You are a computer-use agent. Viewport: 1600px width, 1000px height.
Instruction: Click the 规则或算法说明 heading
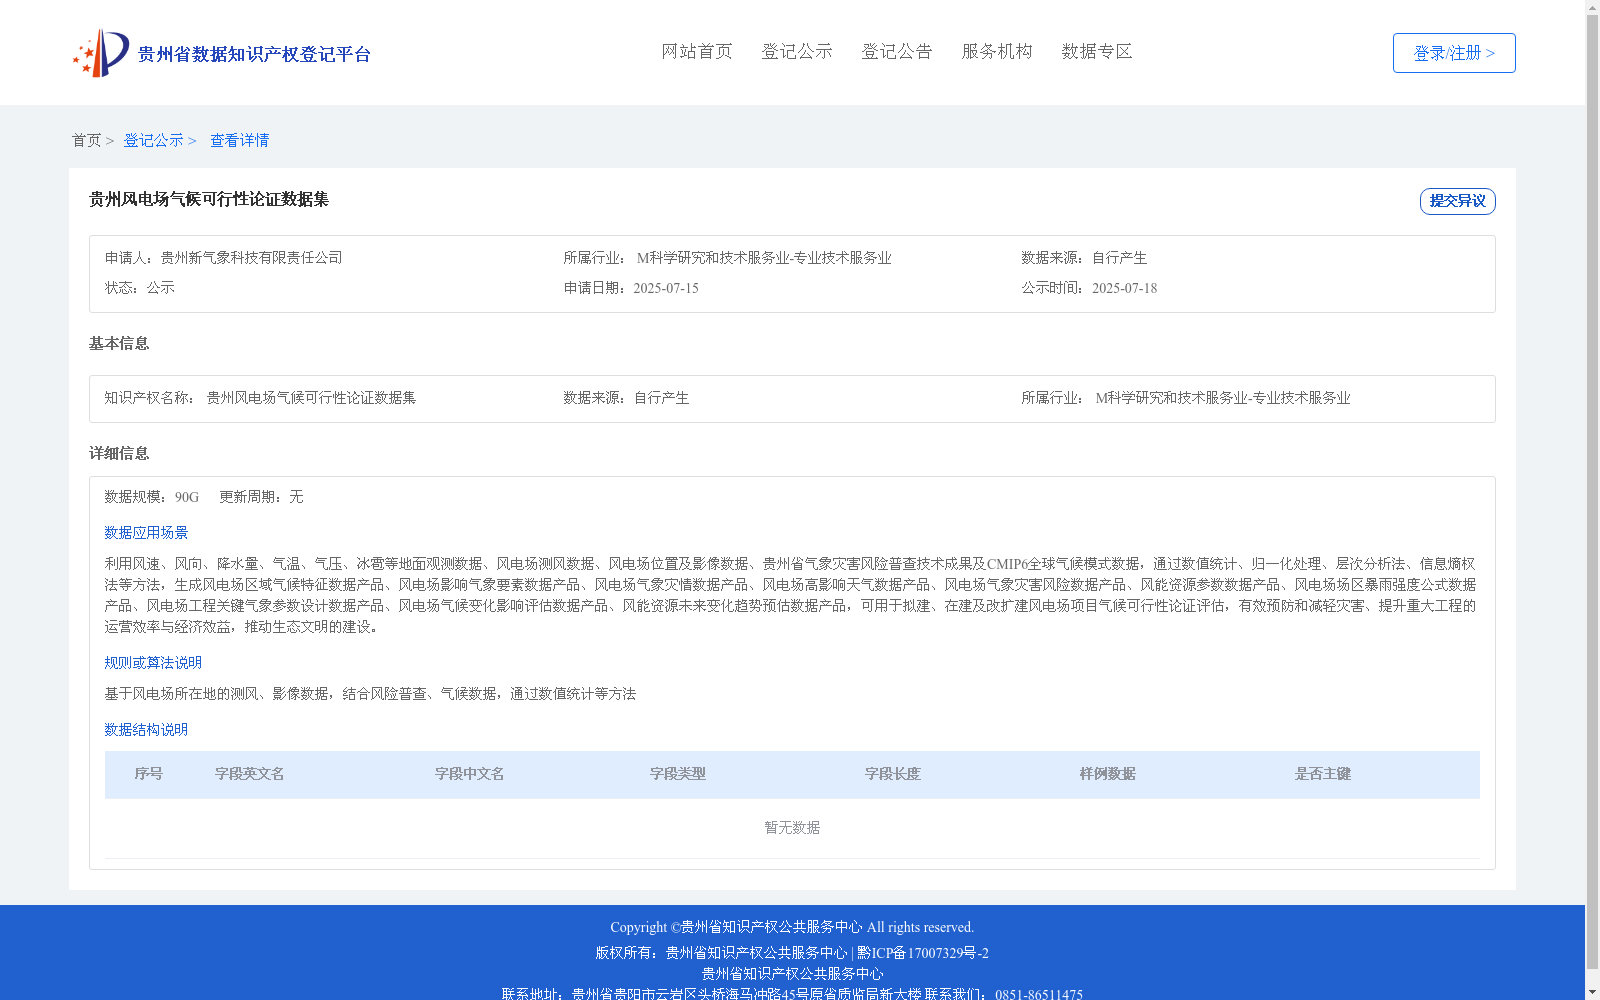tap(153, 663)
